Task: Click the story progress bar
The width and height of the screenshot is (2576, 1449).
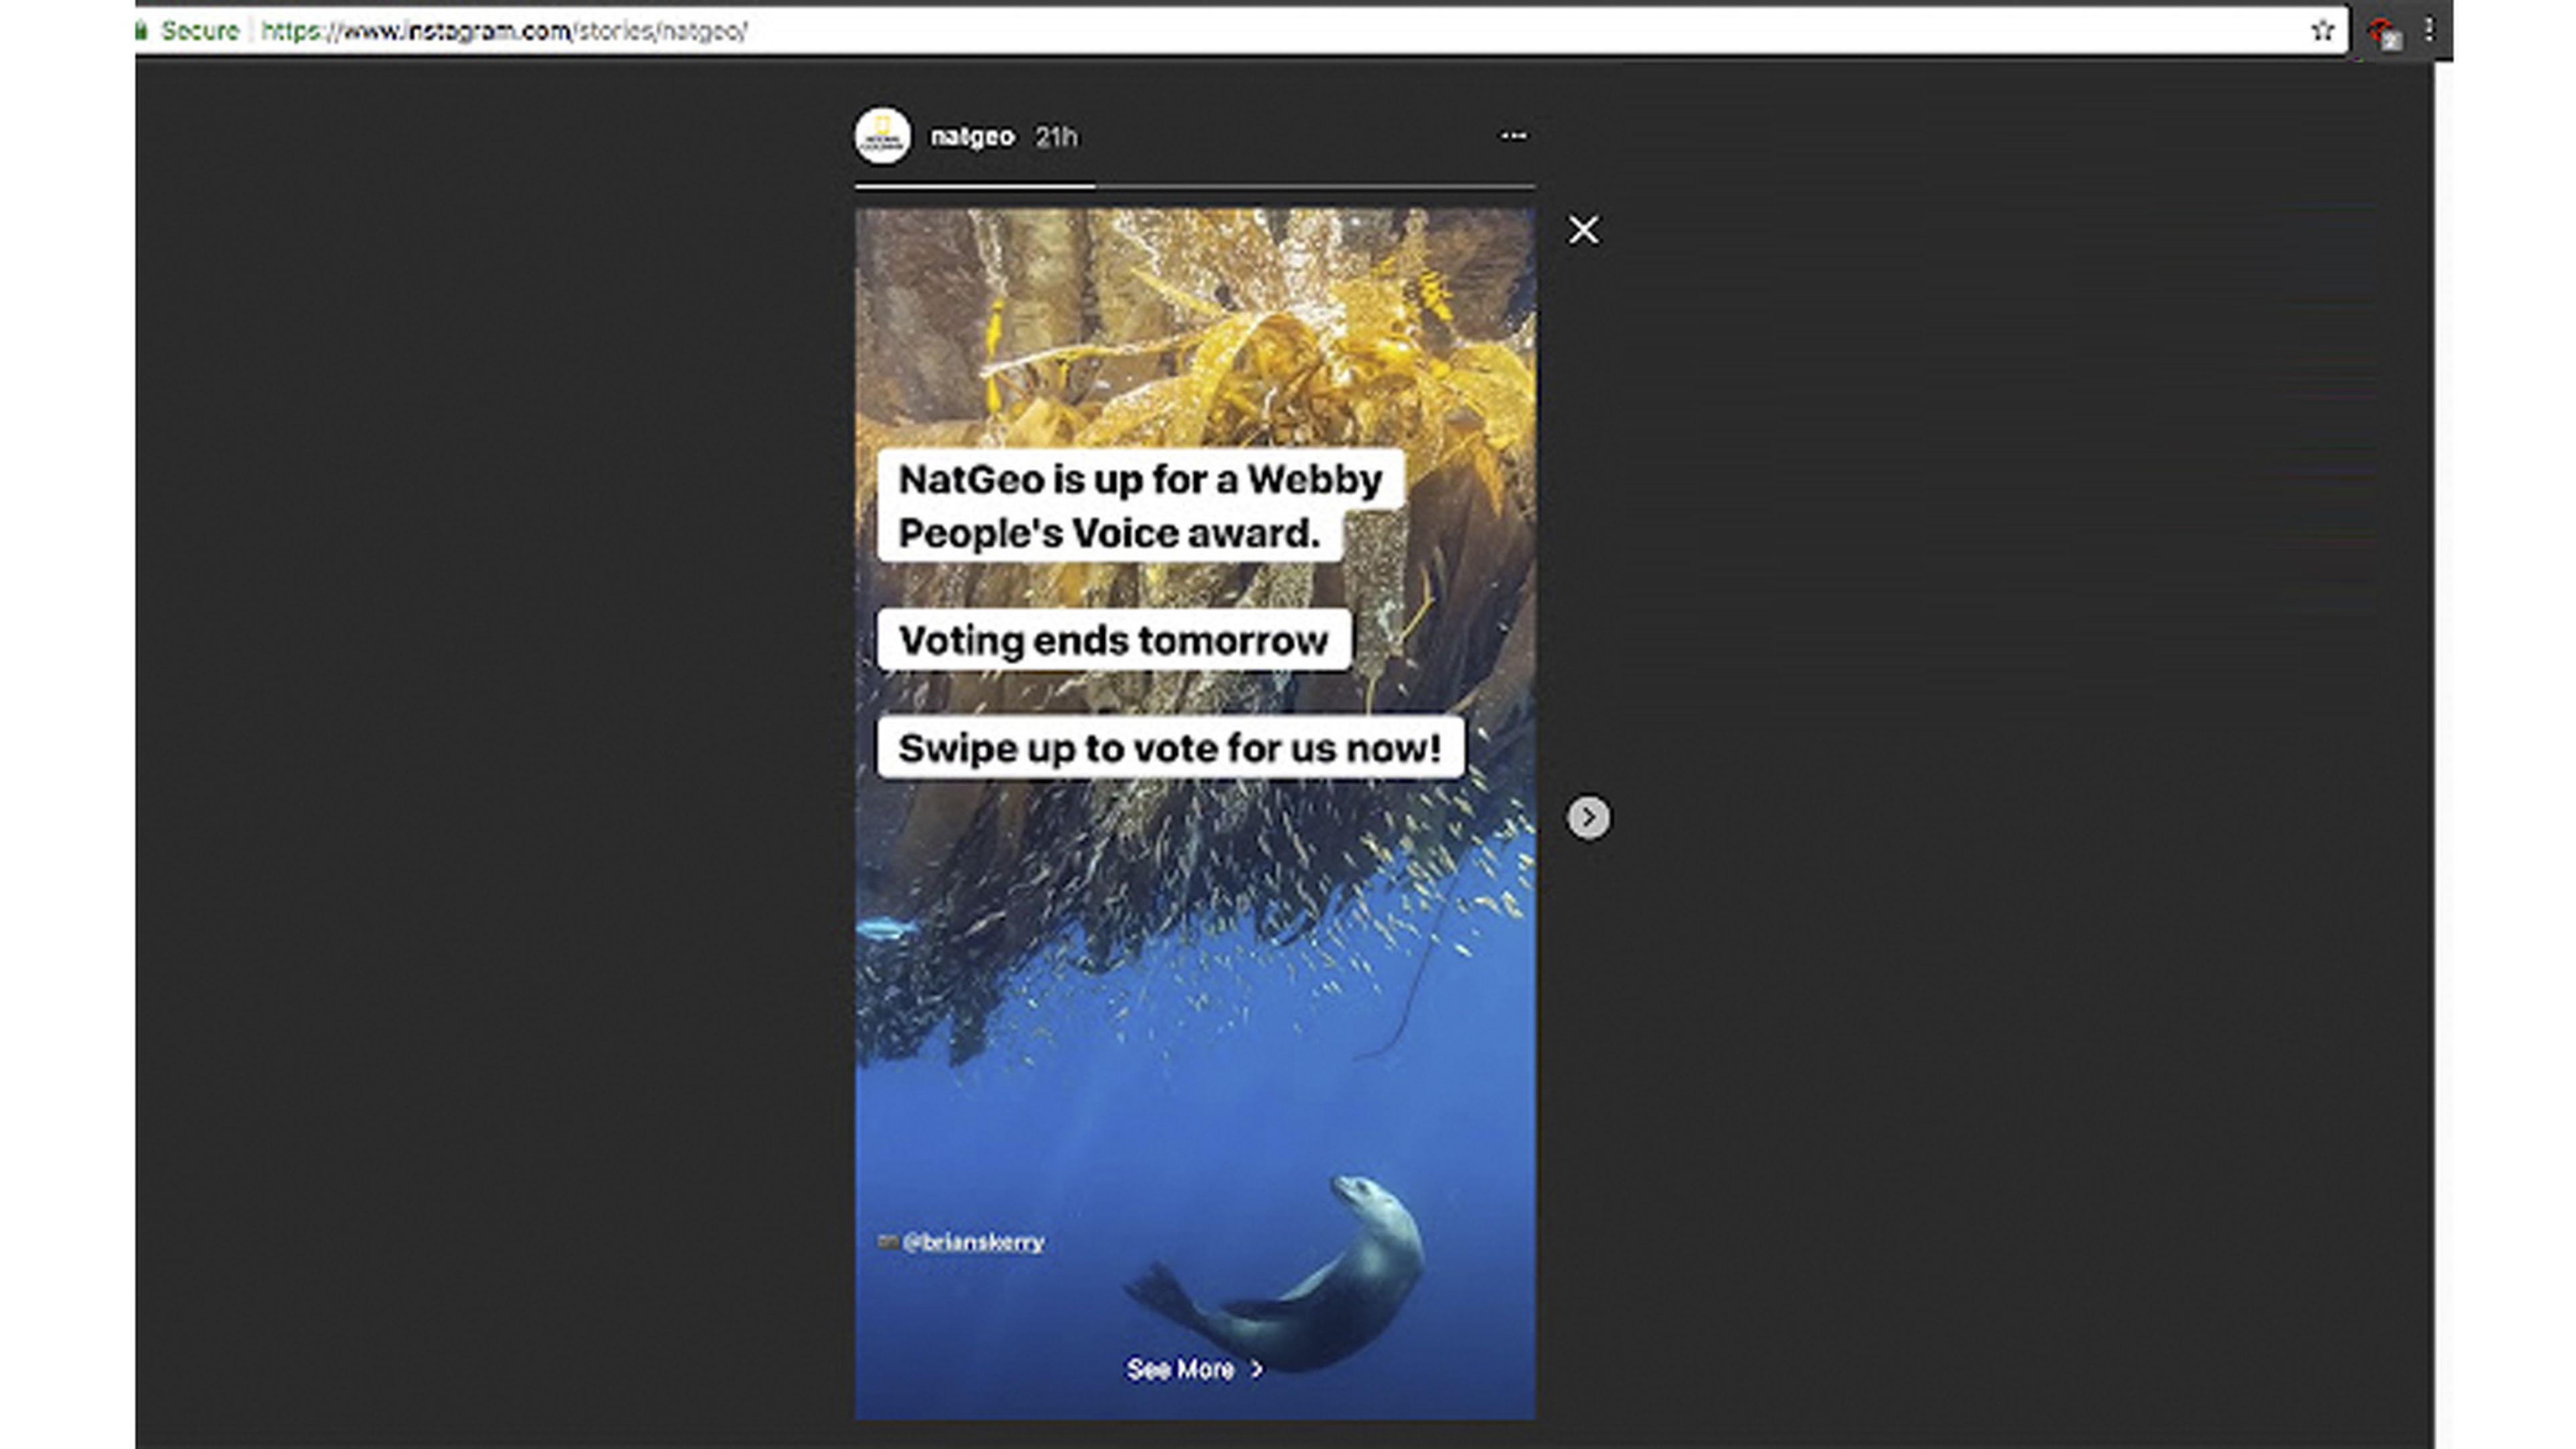Action: click(1194, 186)
